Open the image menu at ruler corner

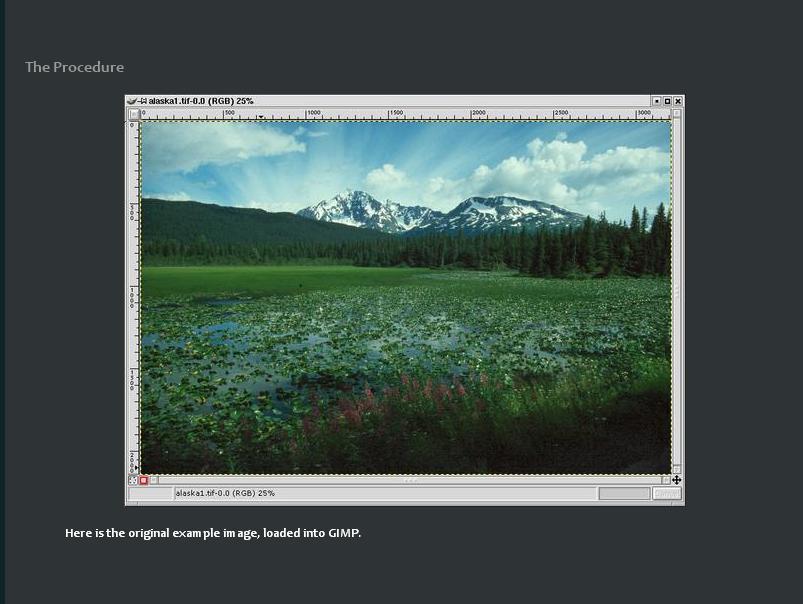point(133,114)
